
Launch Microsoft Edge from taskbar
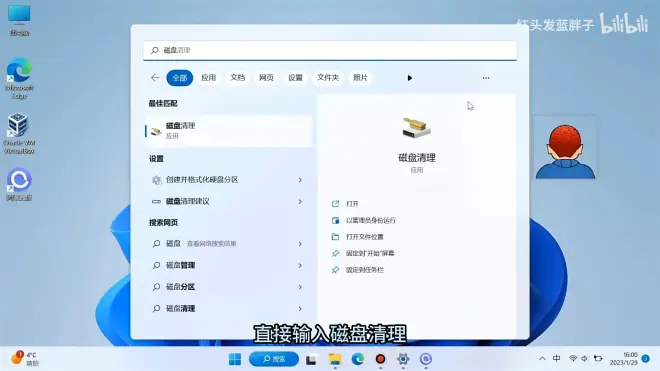click(358, 359)
